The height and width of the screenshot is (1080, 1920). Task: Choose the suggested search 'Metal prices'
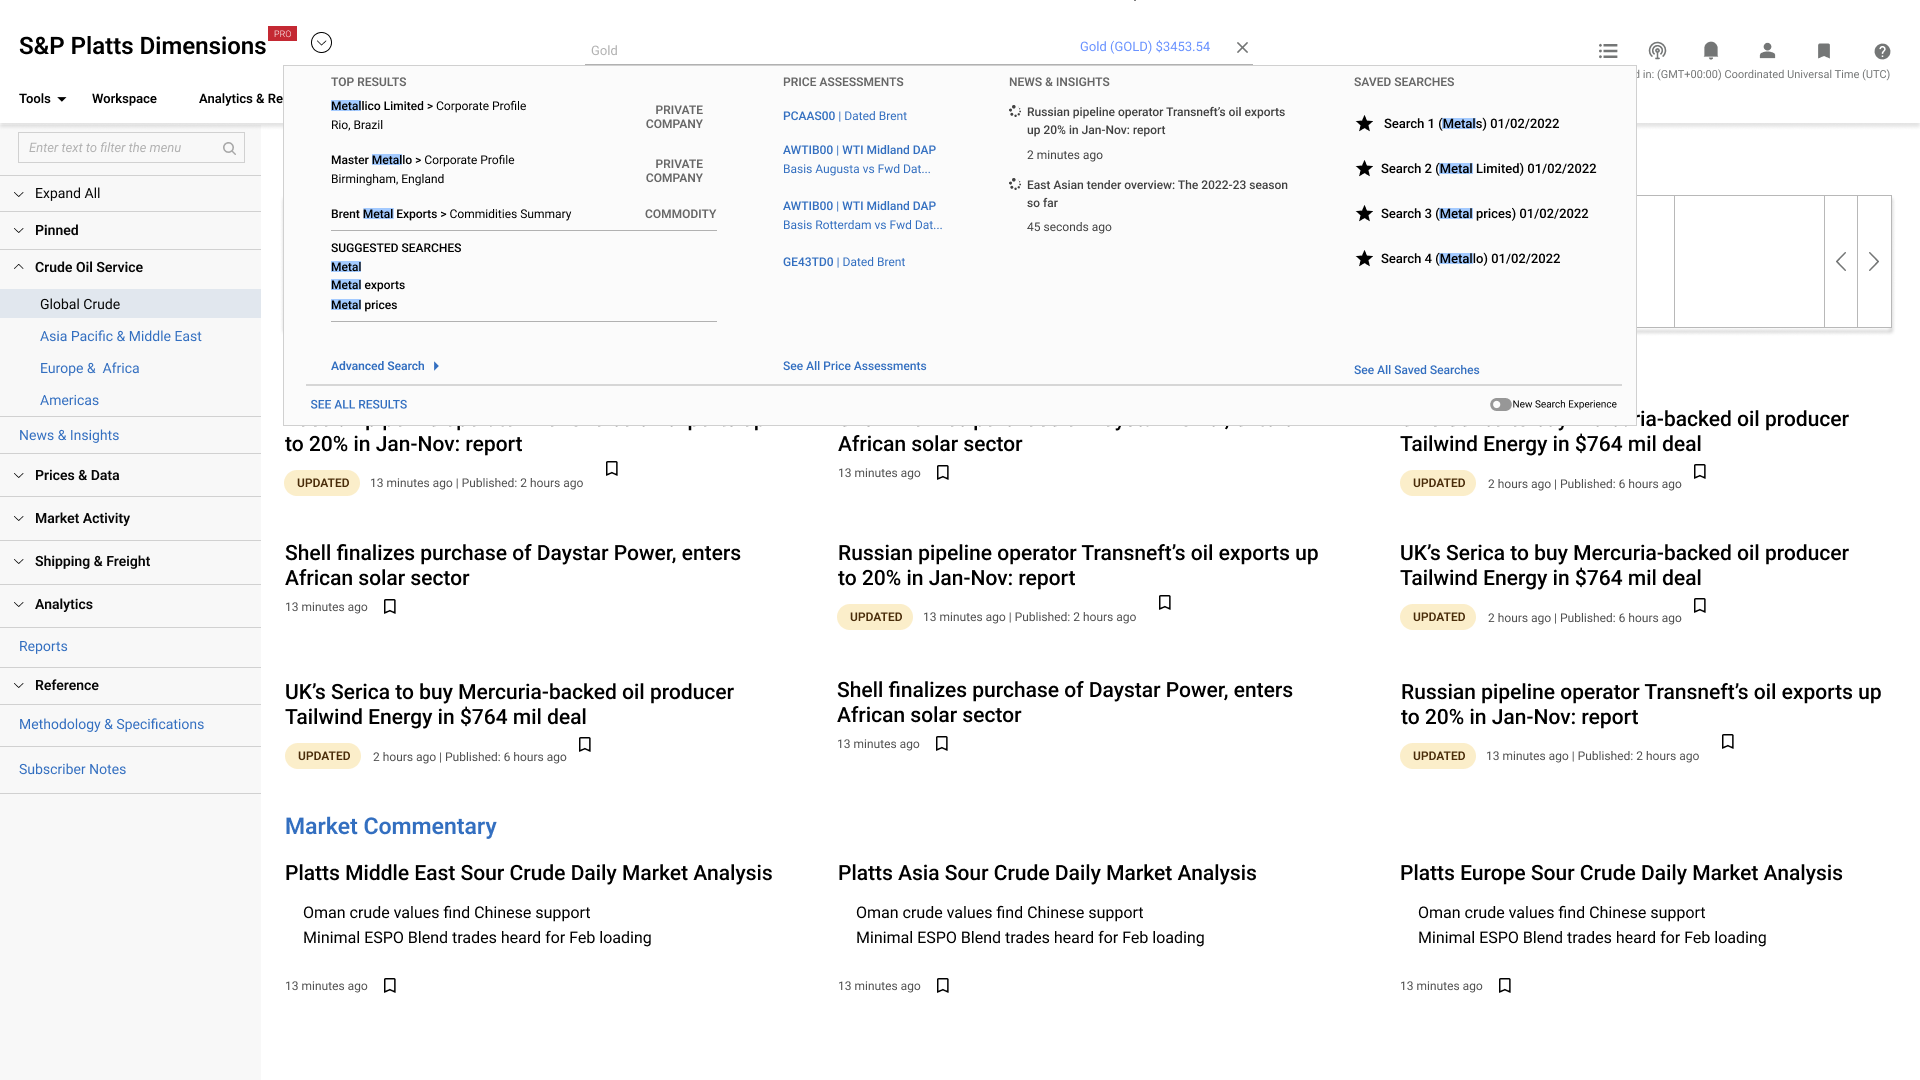point(364,305)
